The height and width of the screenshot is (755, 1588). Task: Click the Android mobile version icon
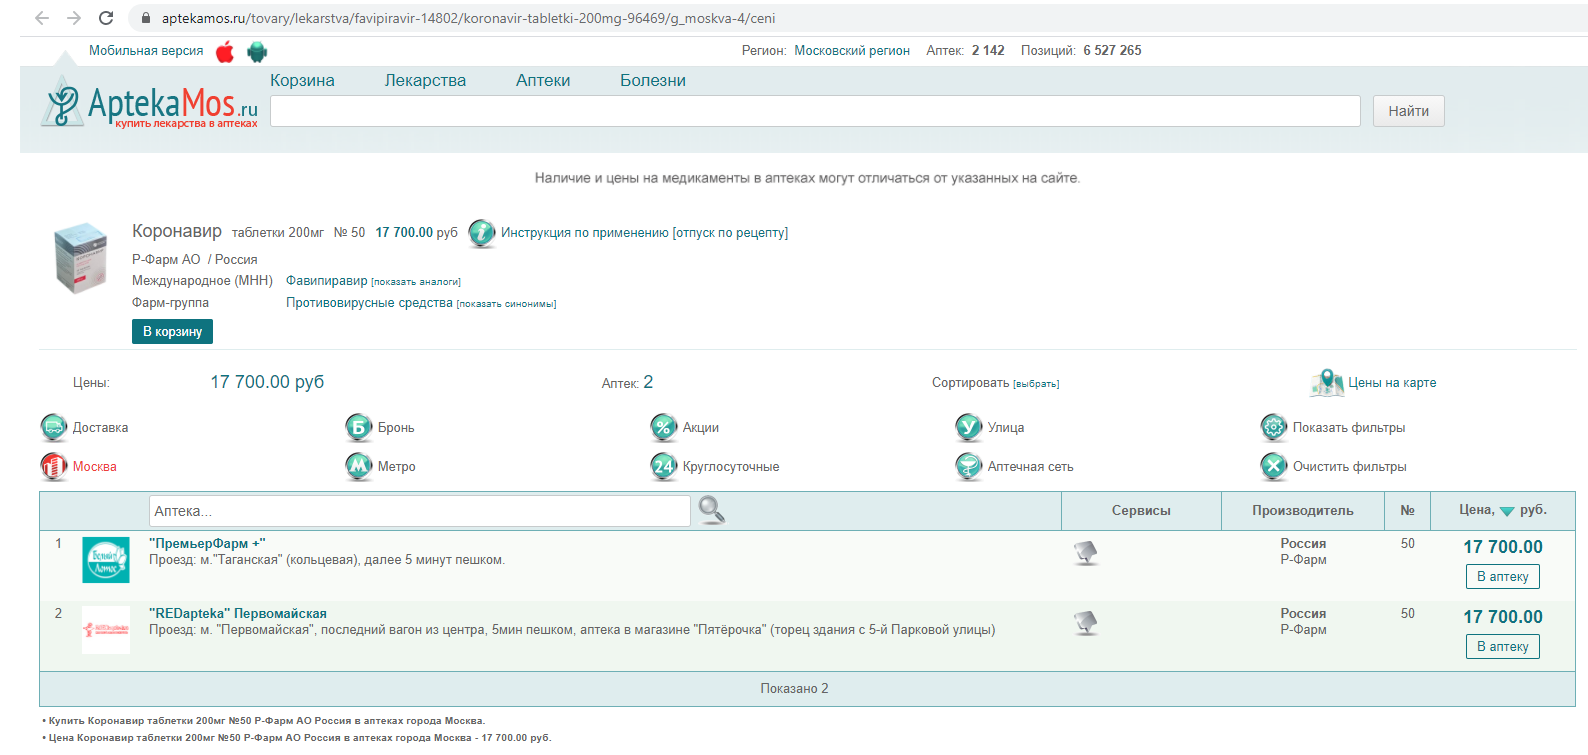tap(257, 52)
